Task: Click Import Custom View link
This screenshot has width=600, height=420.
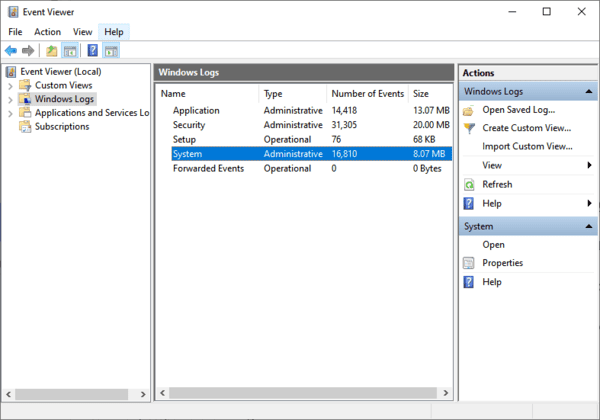Action: click(x=527, y=147)
